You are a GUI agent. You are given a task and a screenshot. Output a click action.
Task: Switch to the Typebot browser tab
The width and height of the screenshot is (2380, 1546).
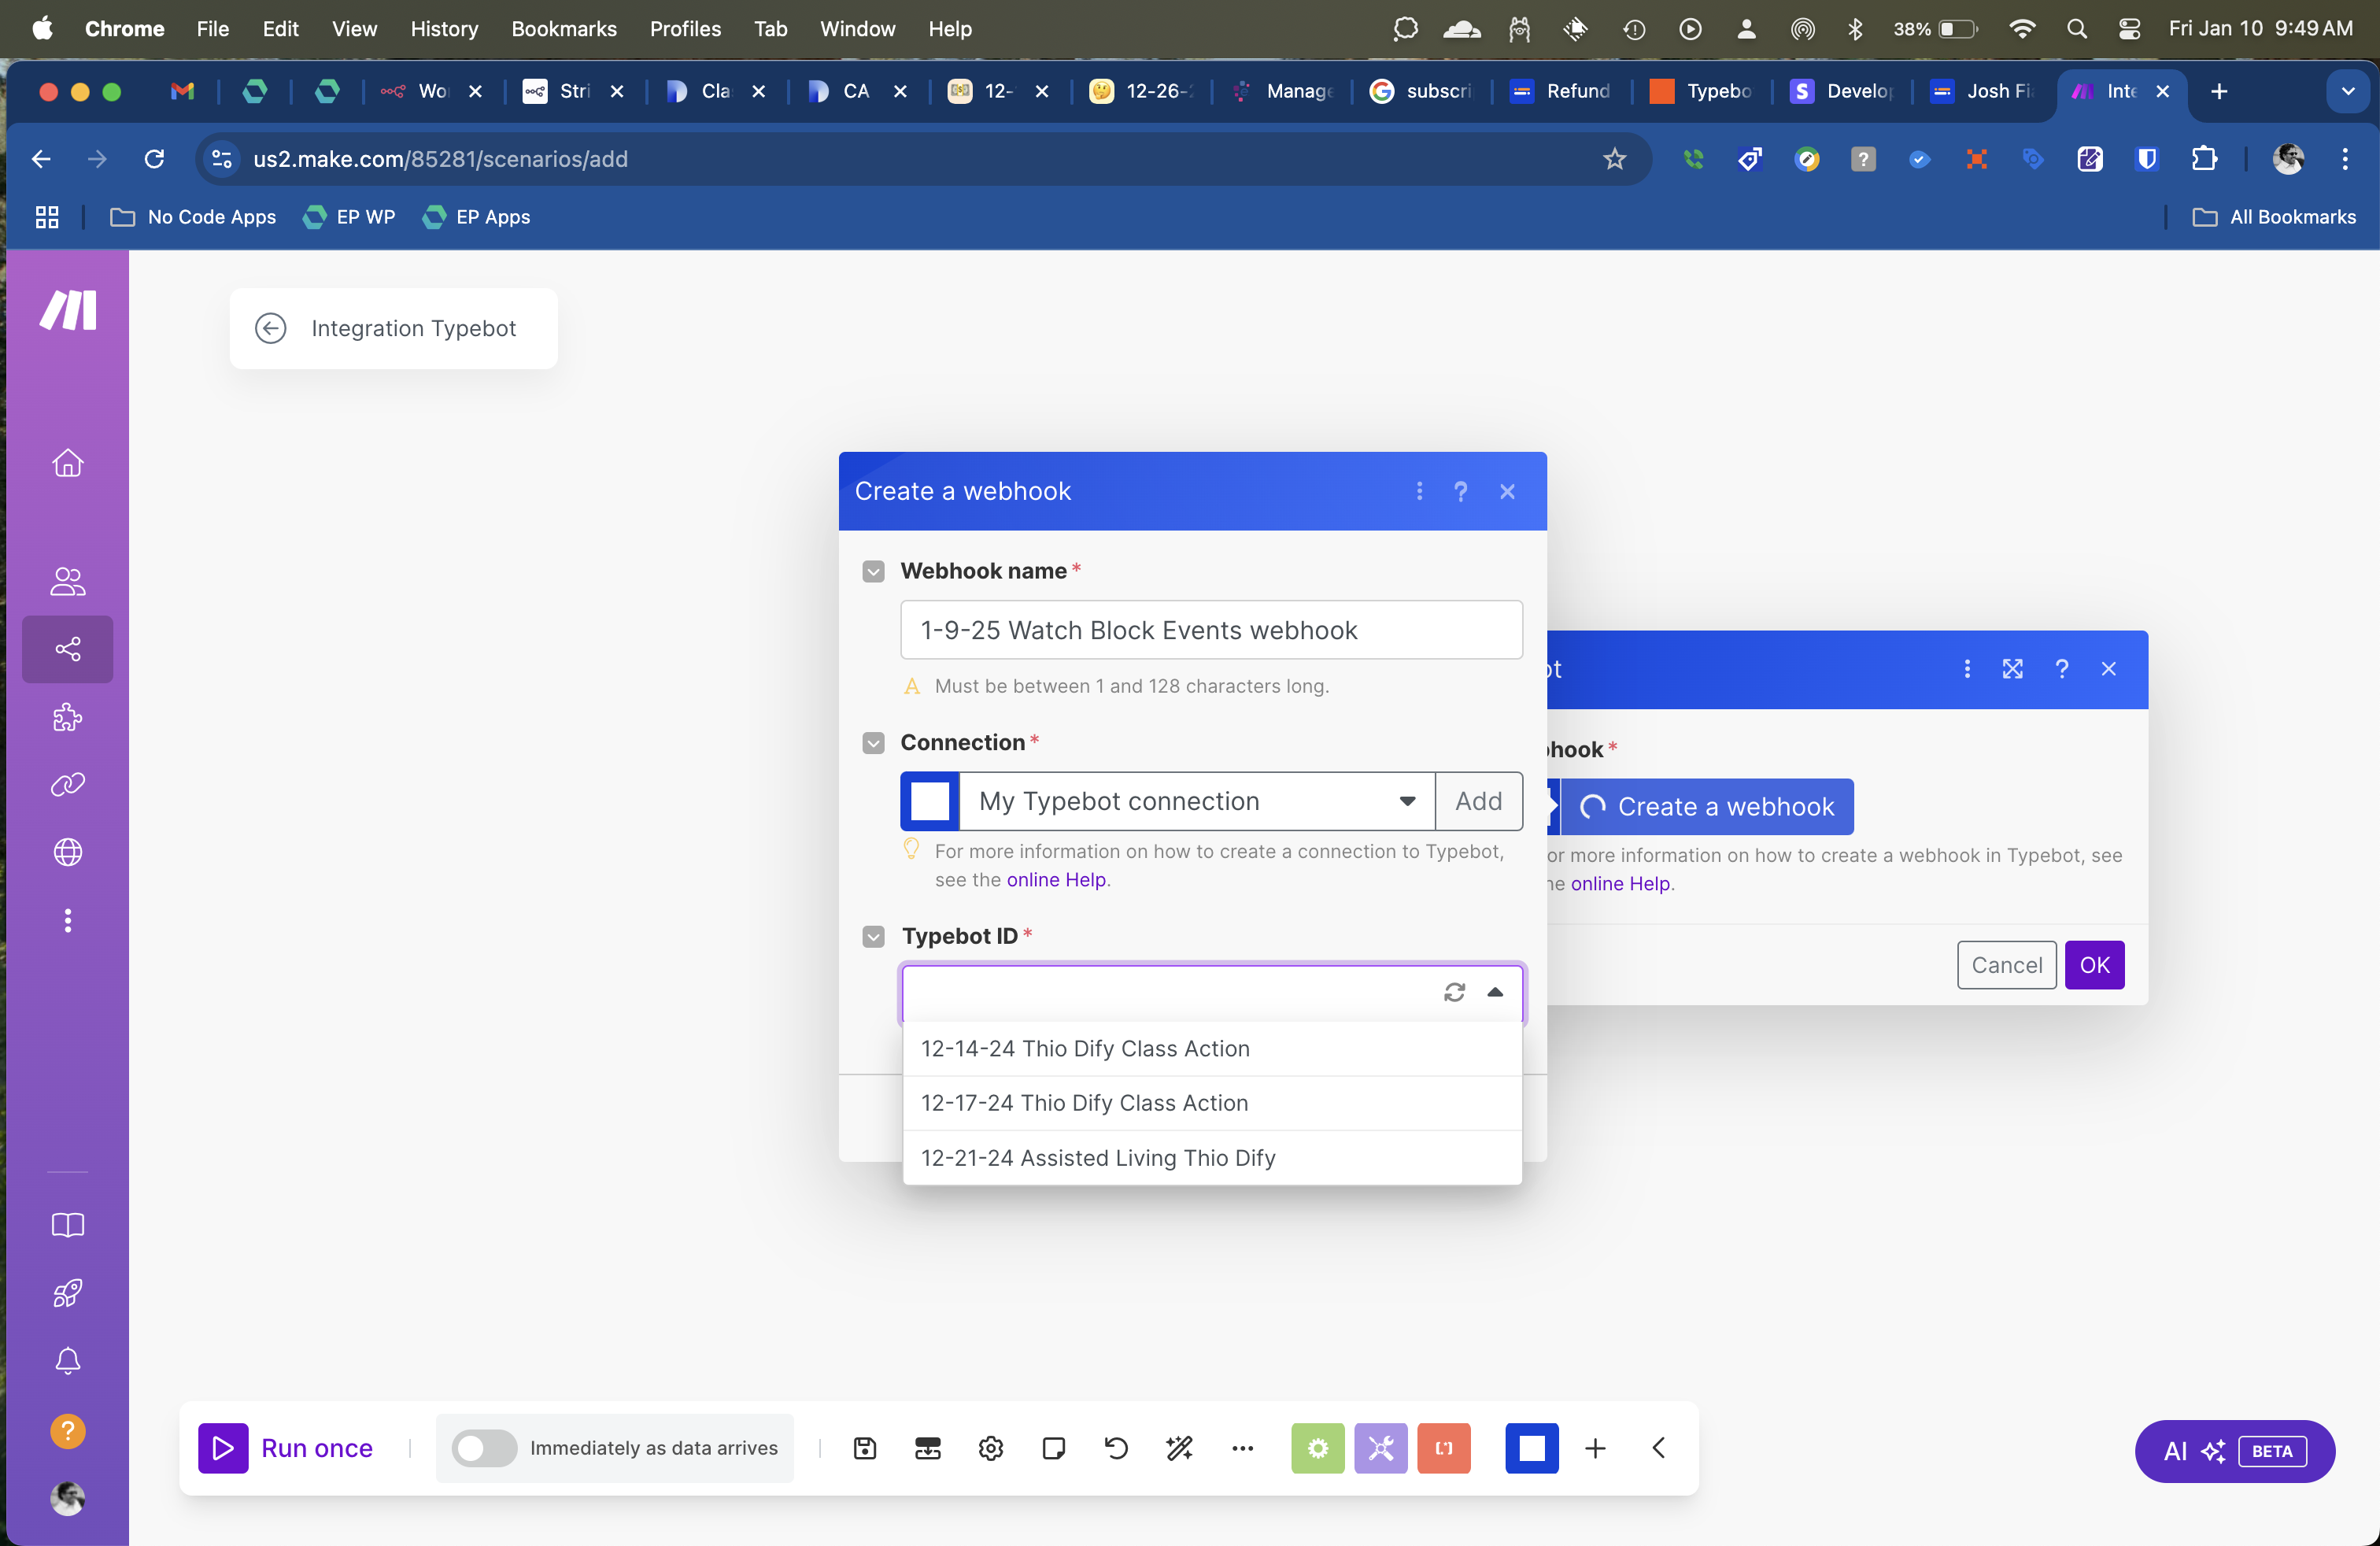point(1704,91)
